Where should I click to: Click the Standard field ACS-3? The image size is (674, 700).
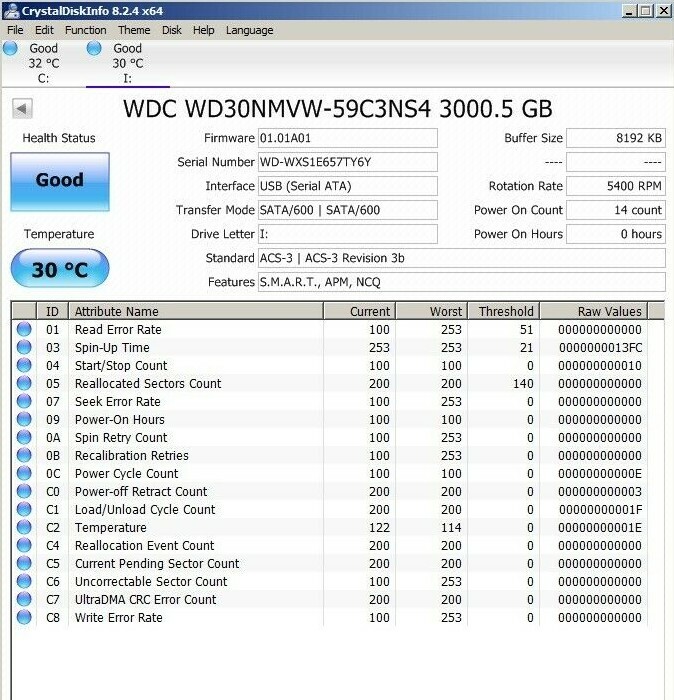(x=462, y=258)
